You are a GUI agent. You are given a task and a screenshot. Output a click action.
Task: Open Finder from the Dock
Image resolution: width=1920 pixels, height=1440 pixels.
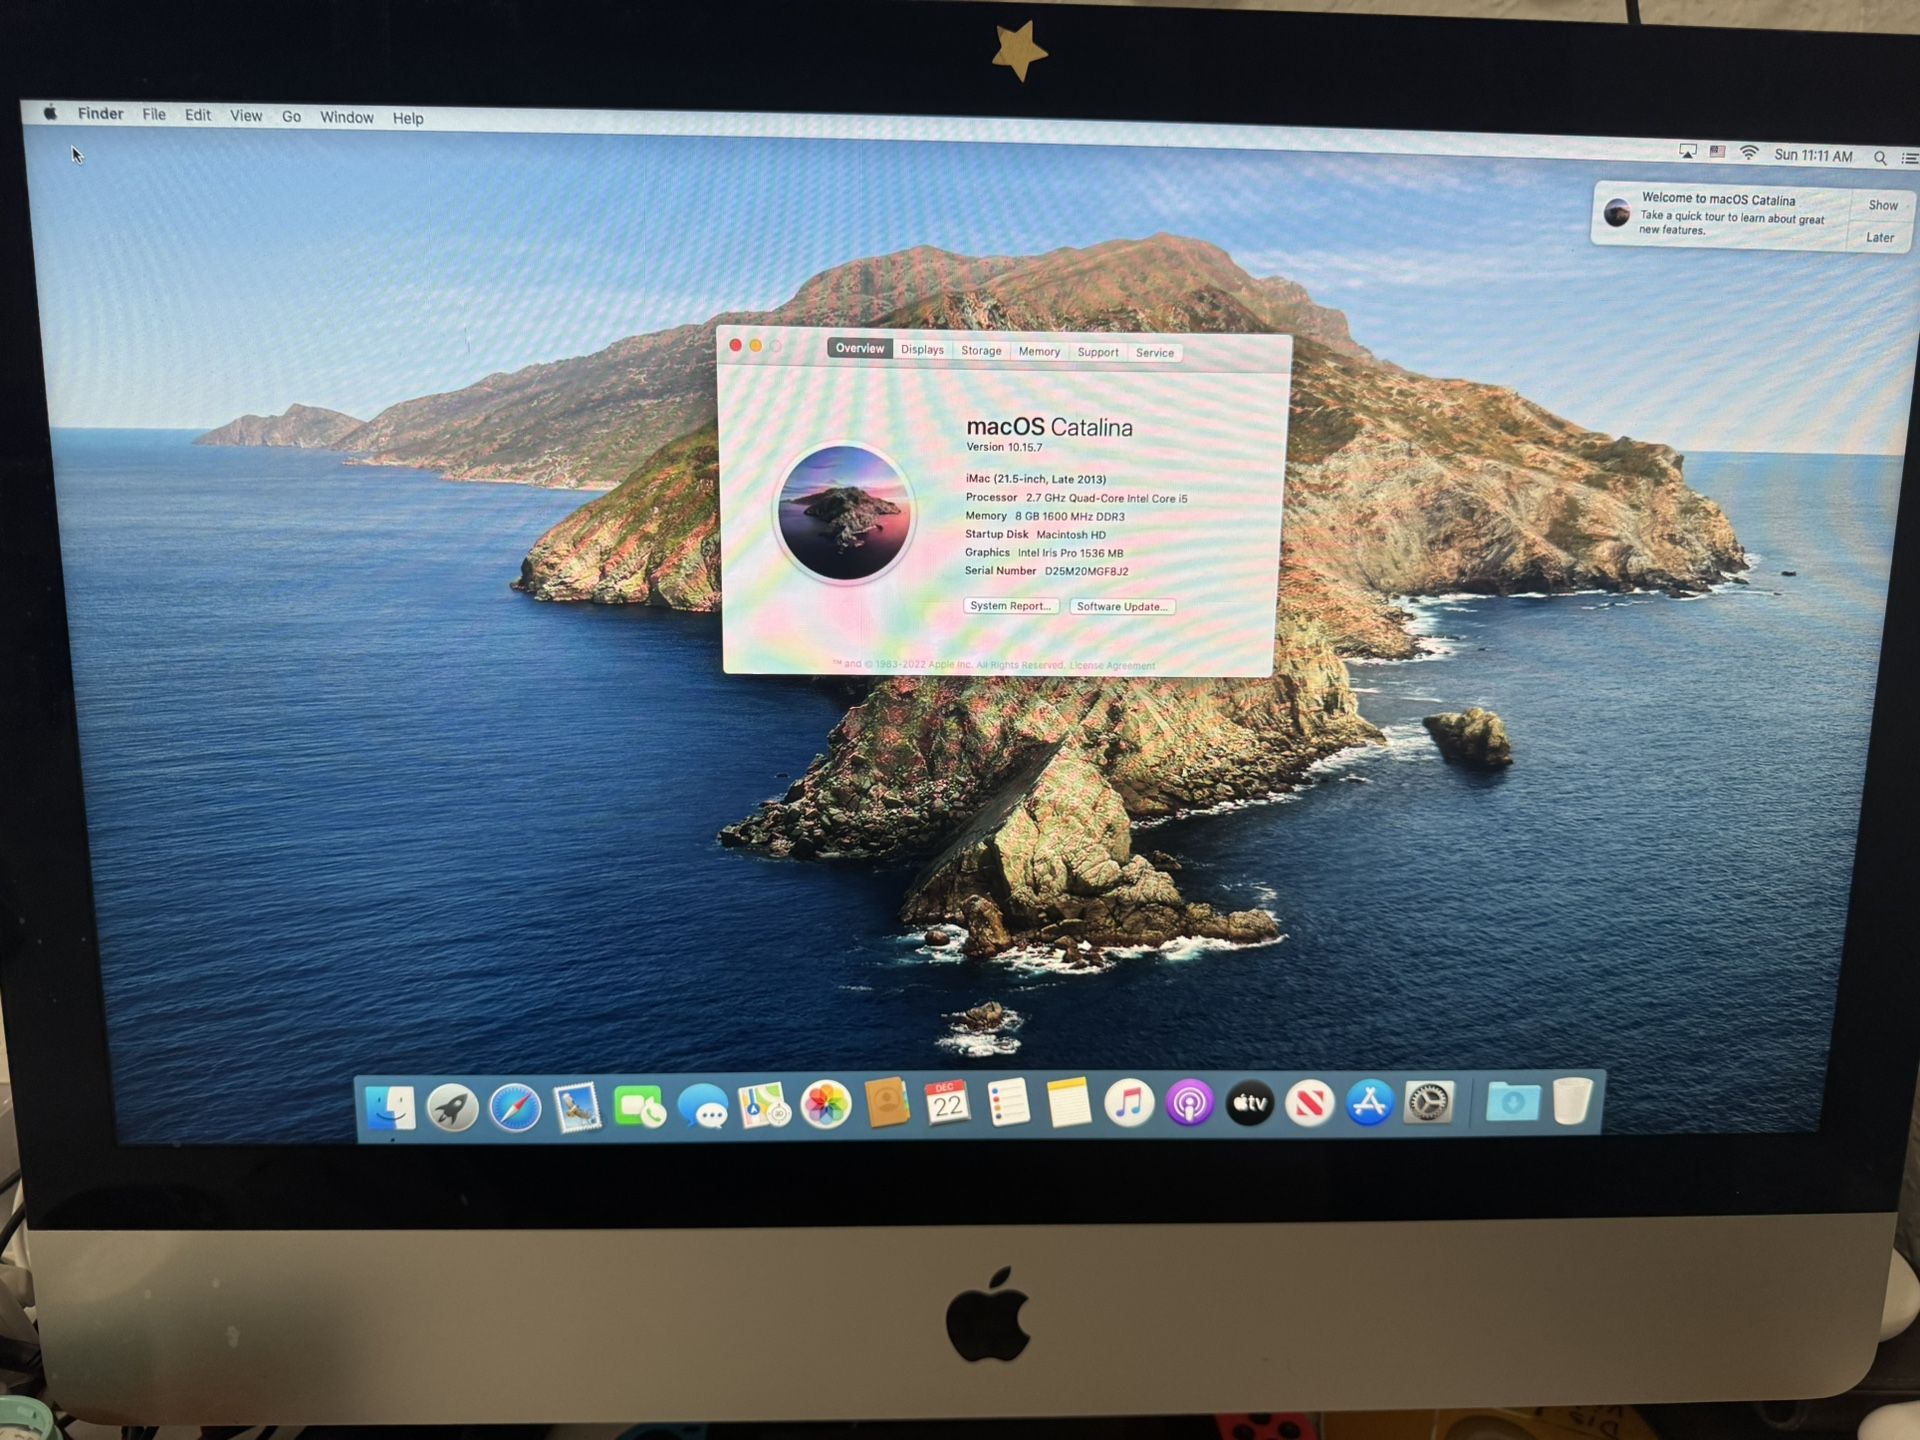pos(390,1107)
